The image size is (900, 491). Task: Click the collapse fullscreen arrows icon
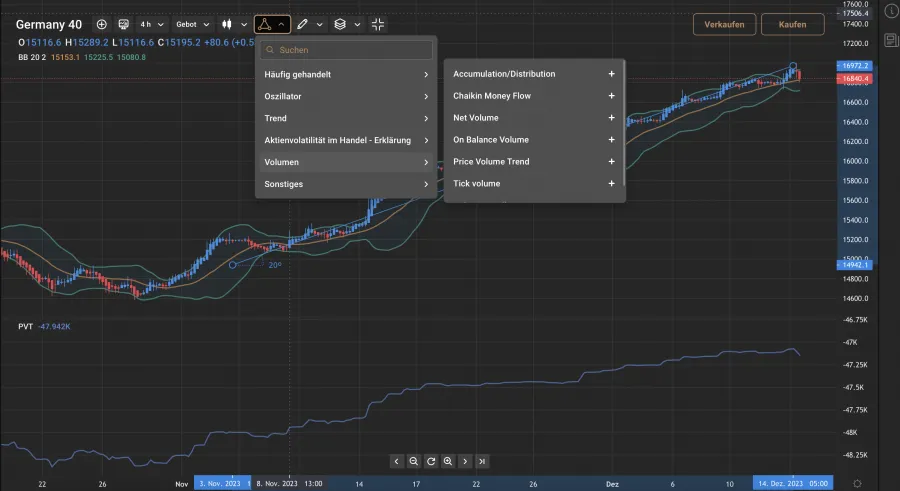[x=378, y=24]
